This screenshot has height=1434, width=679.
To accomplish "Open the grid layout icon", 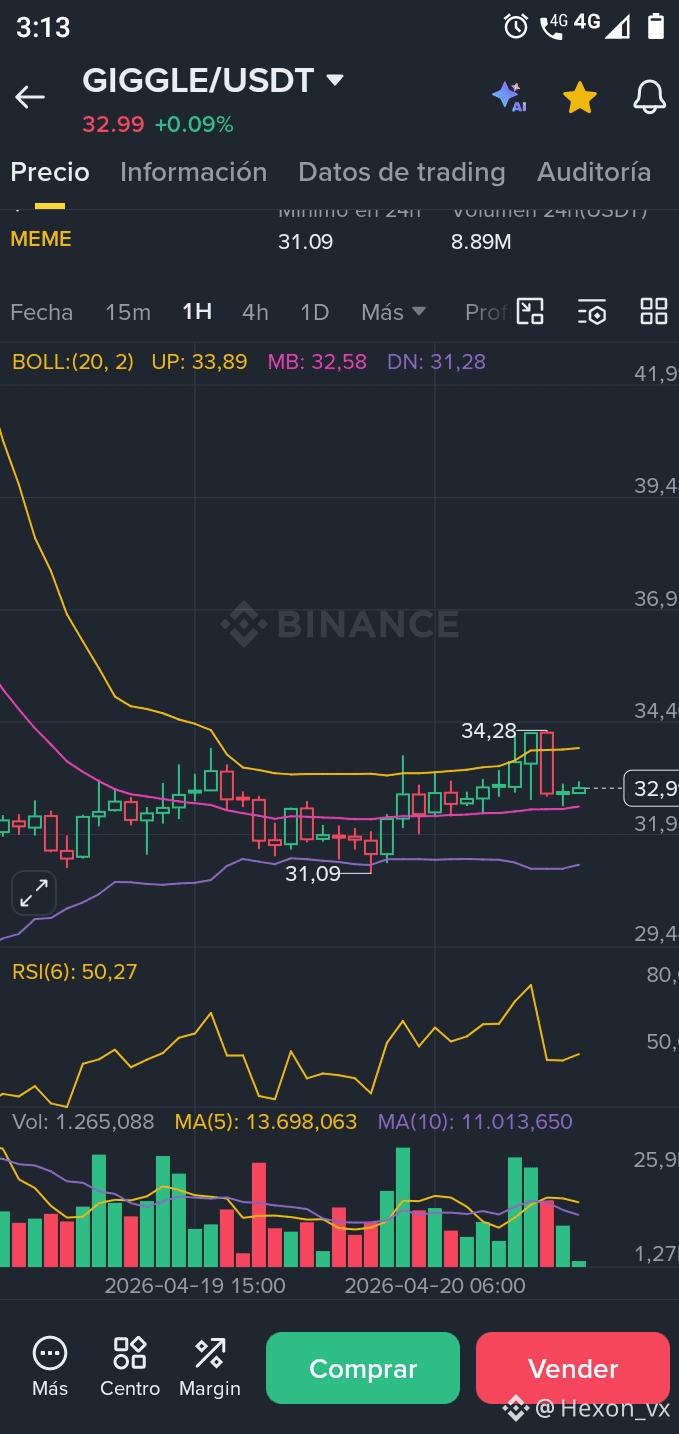I will (x=654, y=312).
